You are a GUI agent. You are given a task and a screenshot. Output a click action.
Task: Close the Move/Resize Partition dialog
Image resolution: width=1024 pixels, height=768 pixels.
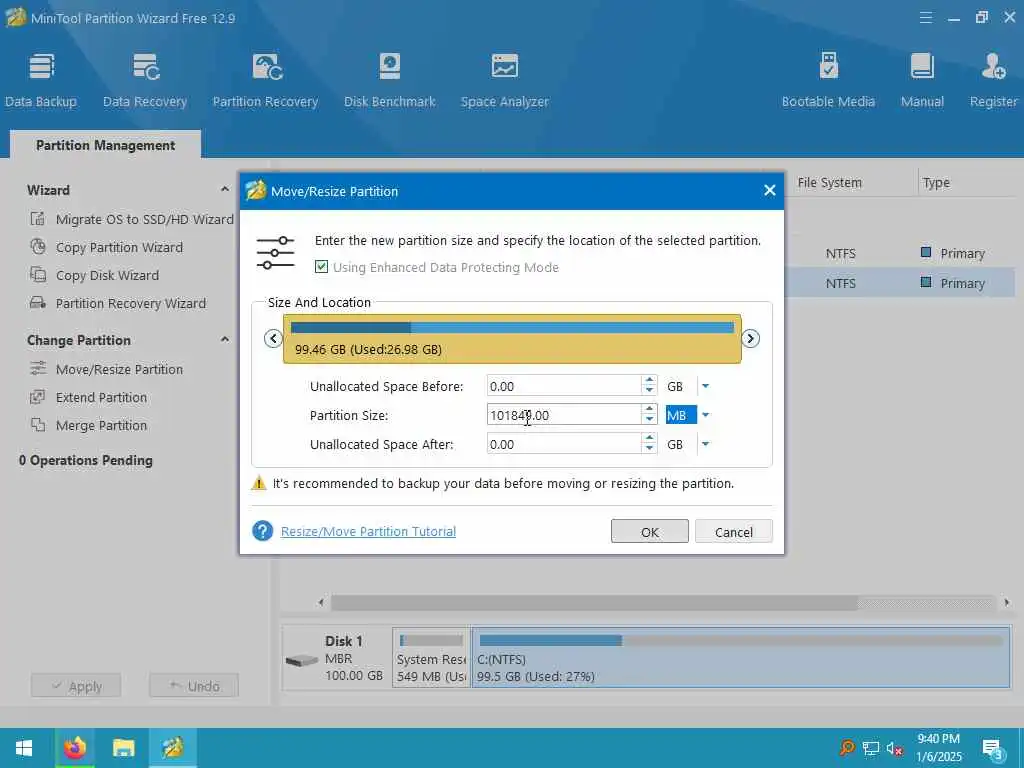point(769,190)
